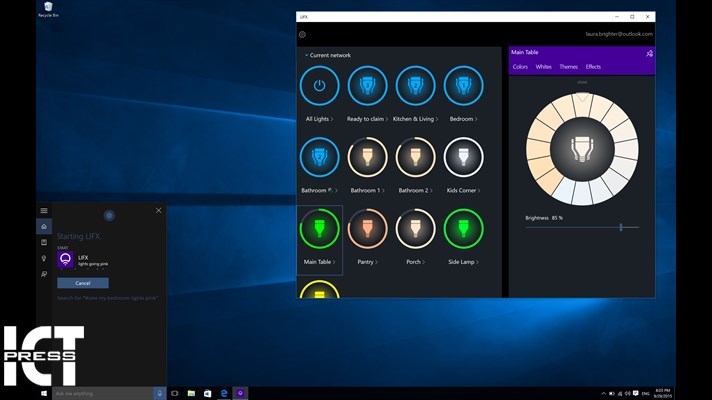This screenshot has width=712, height=400.
Task: Cancel the Cortana LIFX action
Action: [x=83, y=283]
